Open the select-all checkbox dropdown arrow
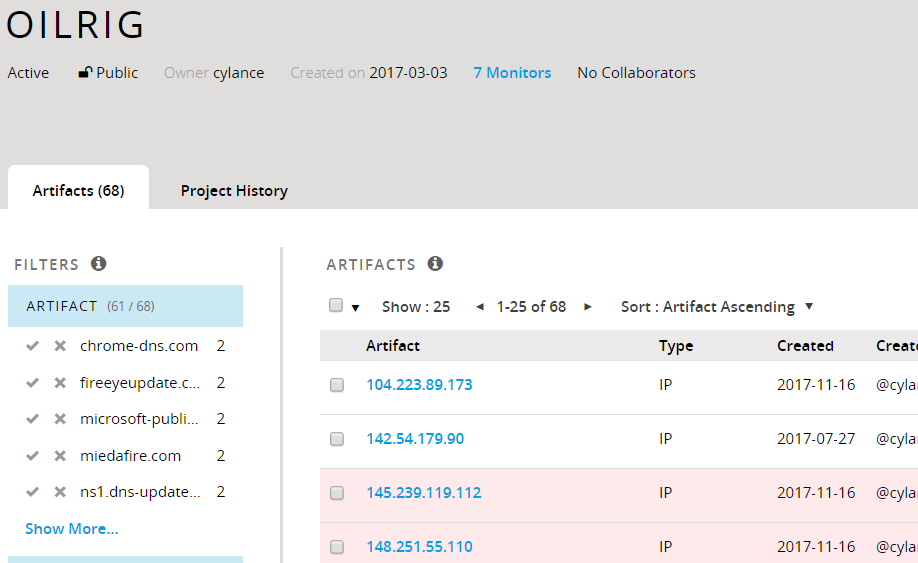The image size is (918, 563). click(355, 308)
